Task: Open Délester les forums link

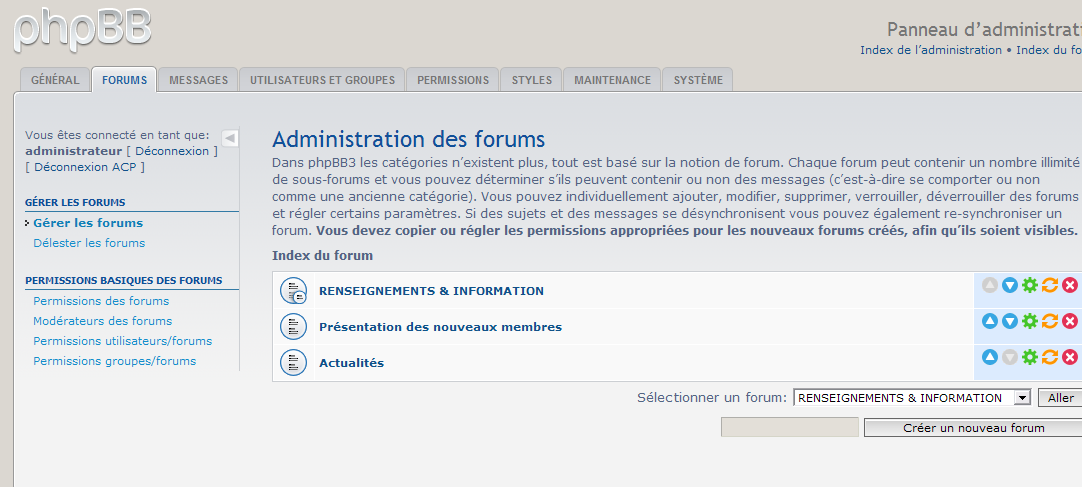Action: coord(89,243)
